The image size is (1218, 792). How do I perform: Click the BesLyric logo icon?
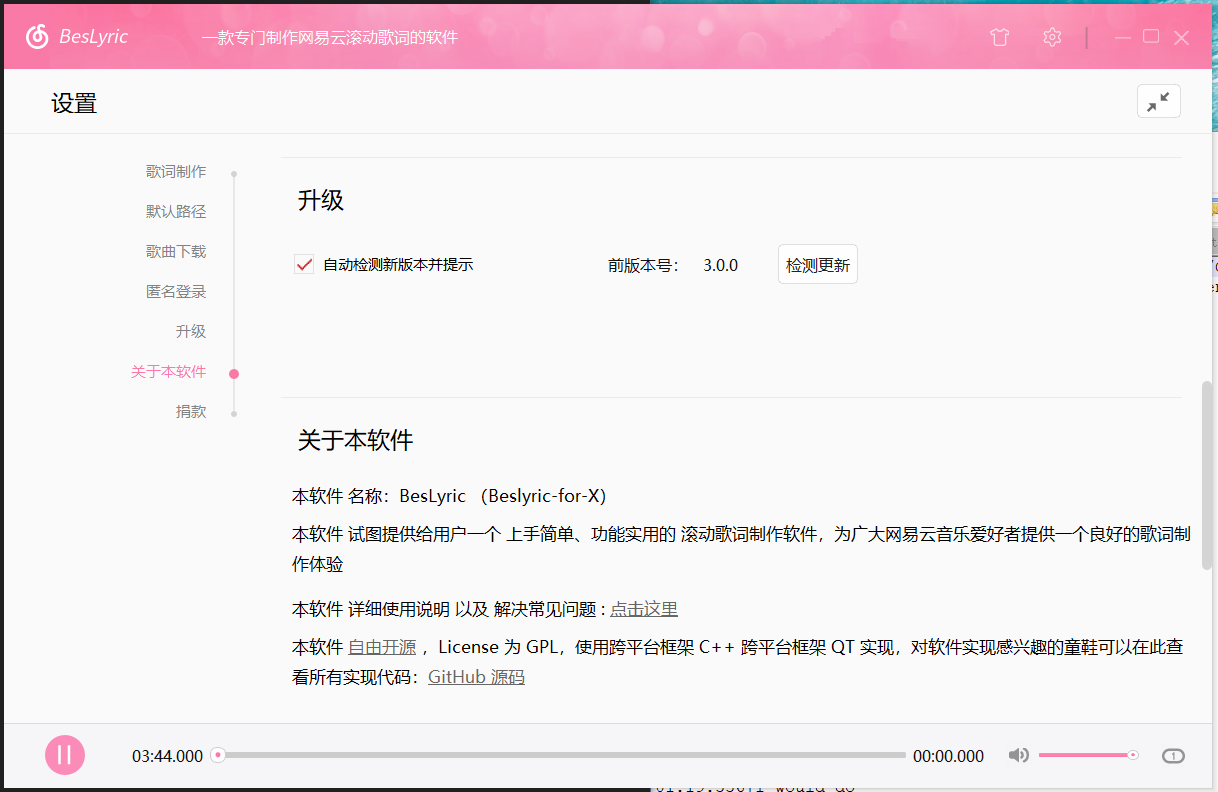37,37
